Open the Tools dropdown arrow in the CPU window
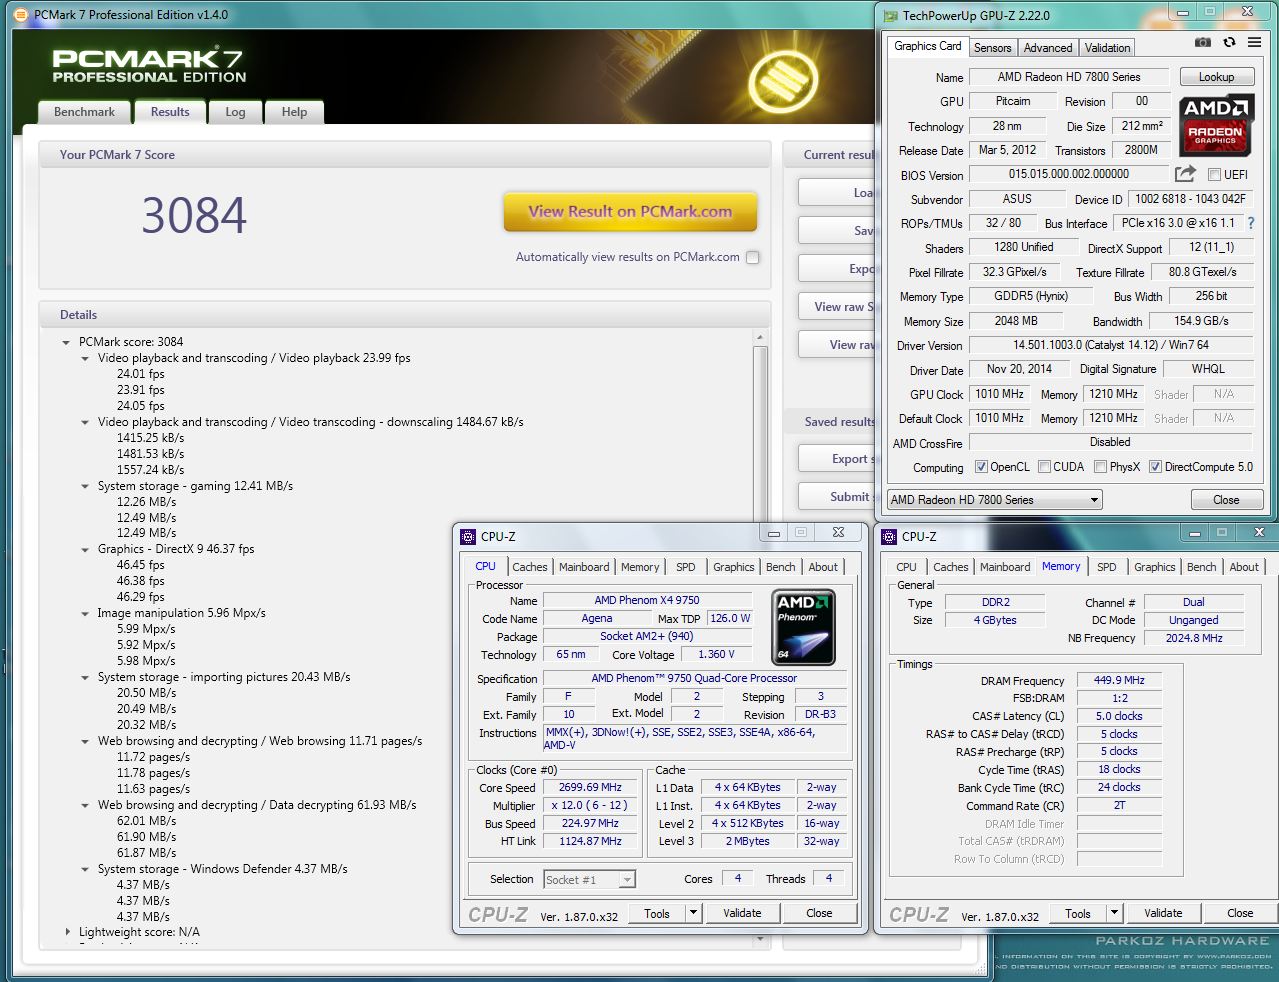1279x982 pixels. pos(693,913)
